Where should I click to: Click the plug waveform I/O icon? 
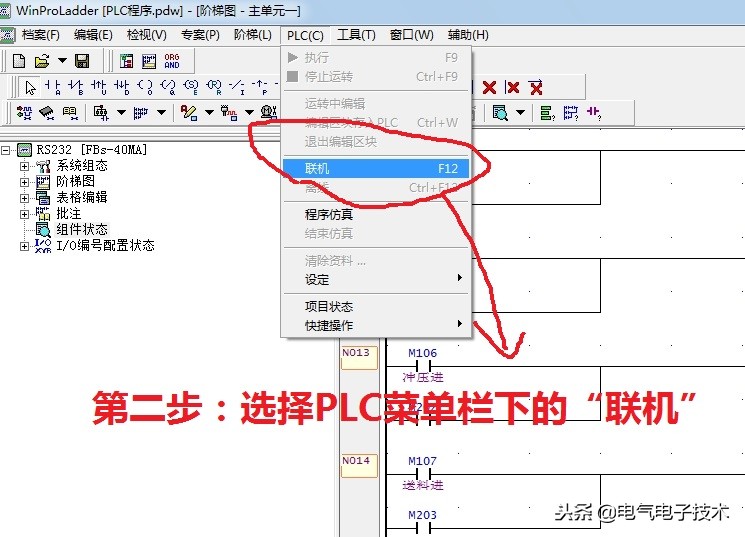point(229,113)
